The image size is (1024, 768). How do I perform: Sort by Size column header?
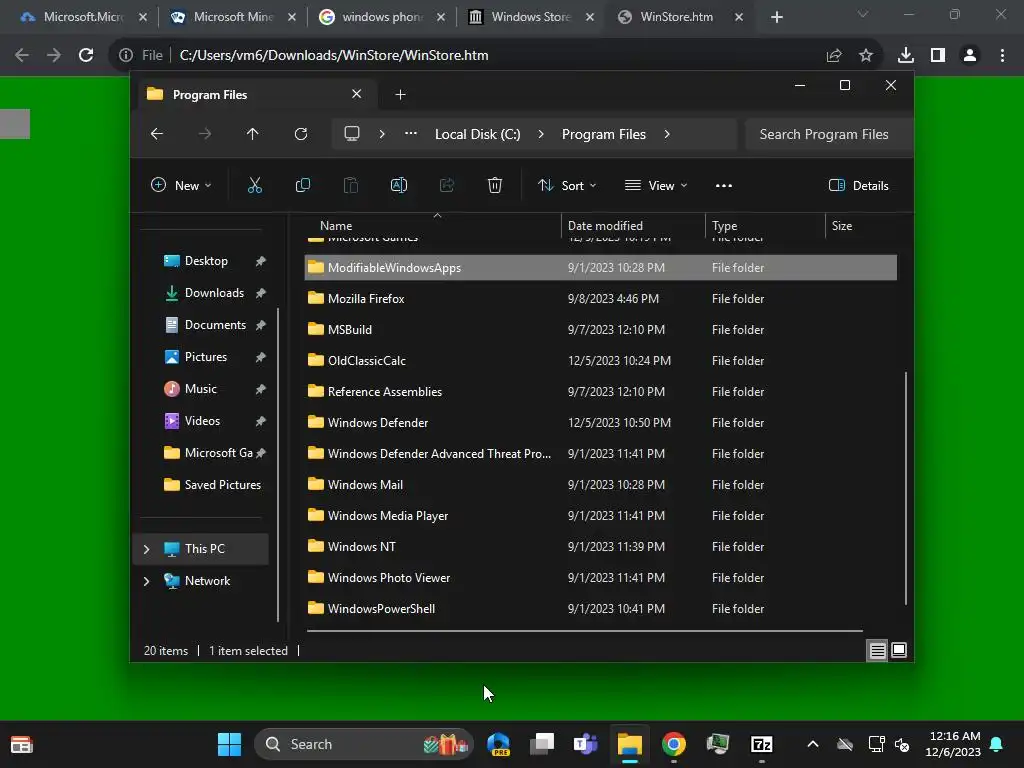point(861,226)
